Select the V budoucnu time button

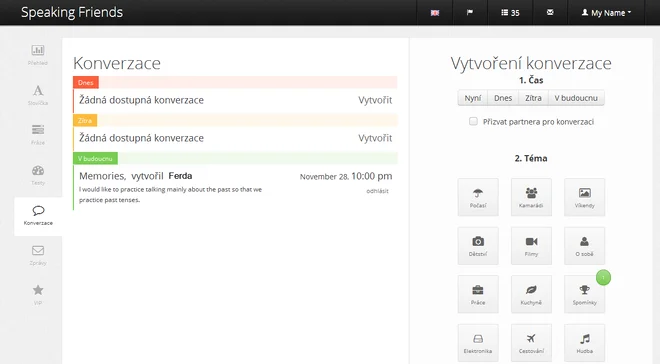click(x=576, y=98)
